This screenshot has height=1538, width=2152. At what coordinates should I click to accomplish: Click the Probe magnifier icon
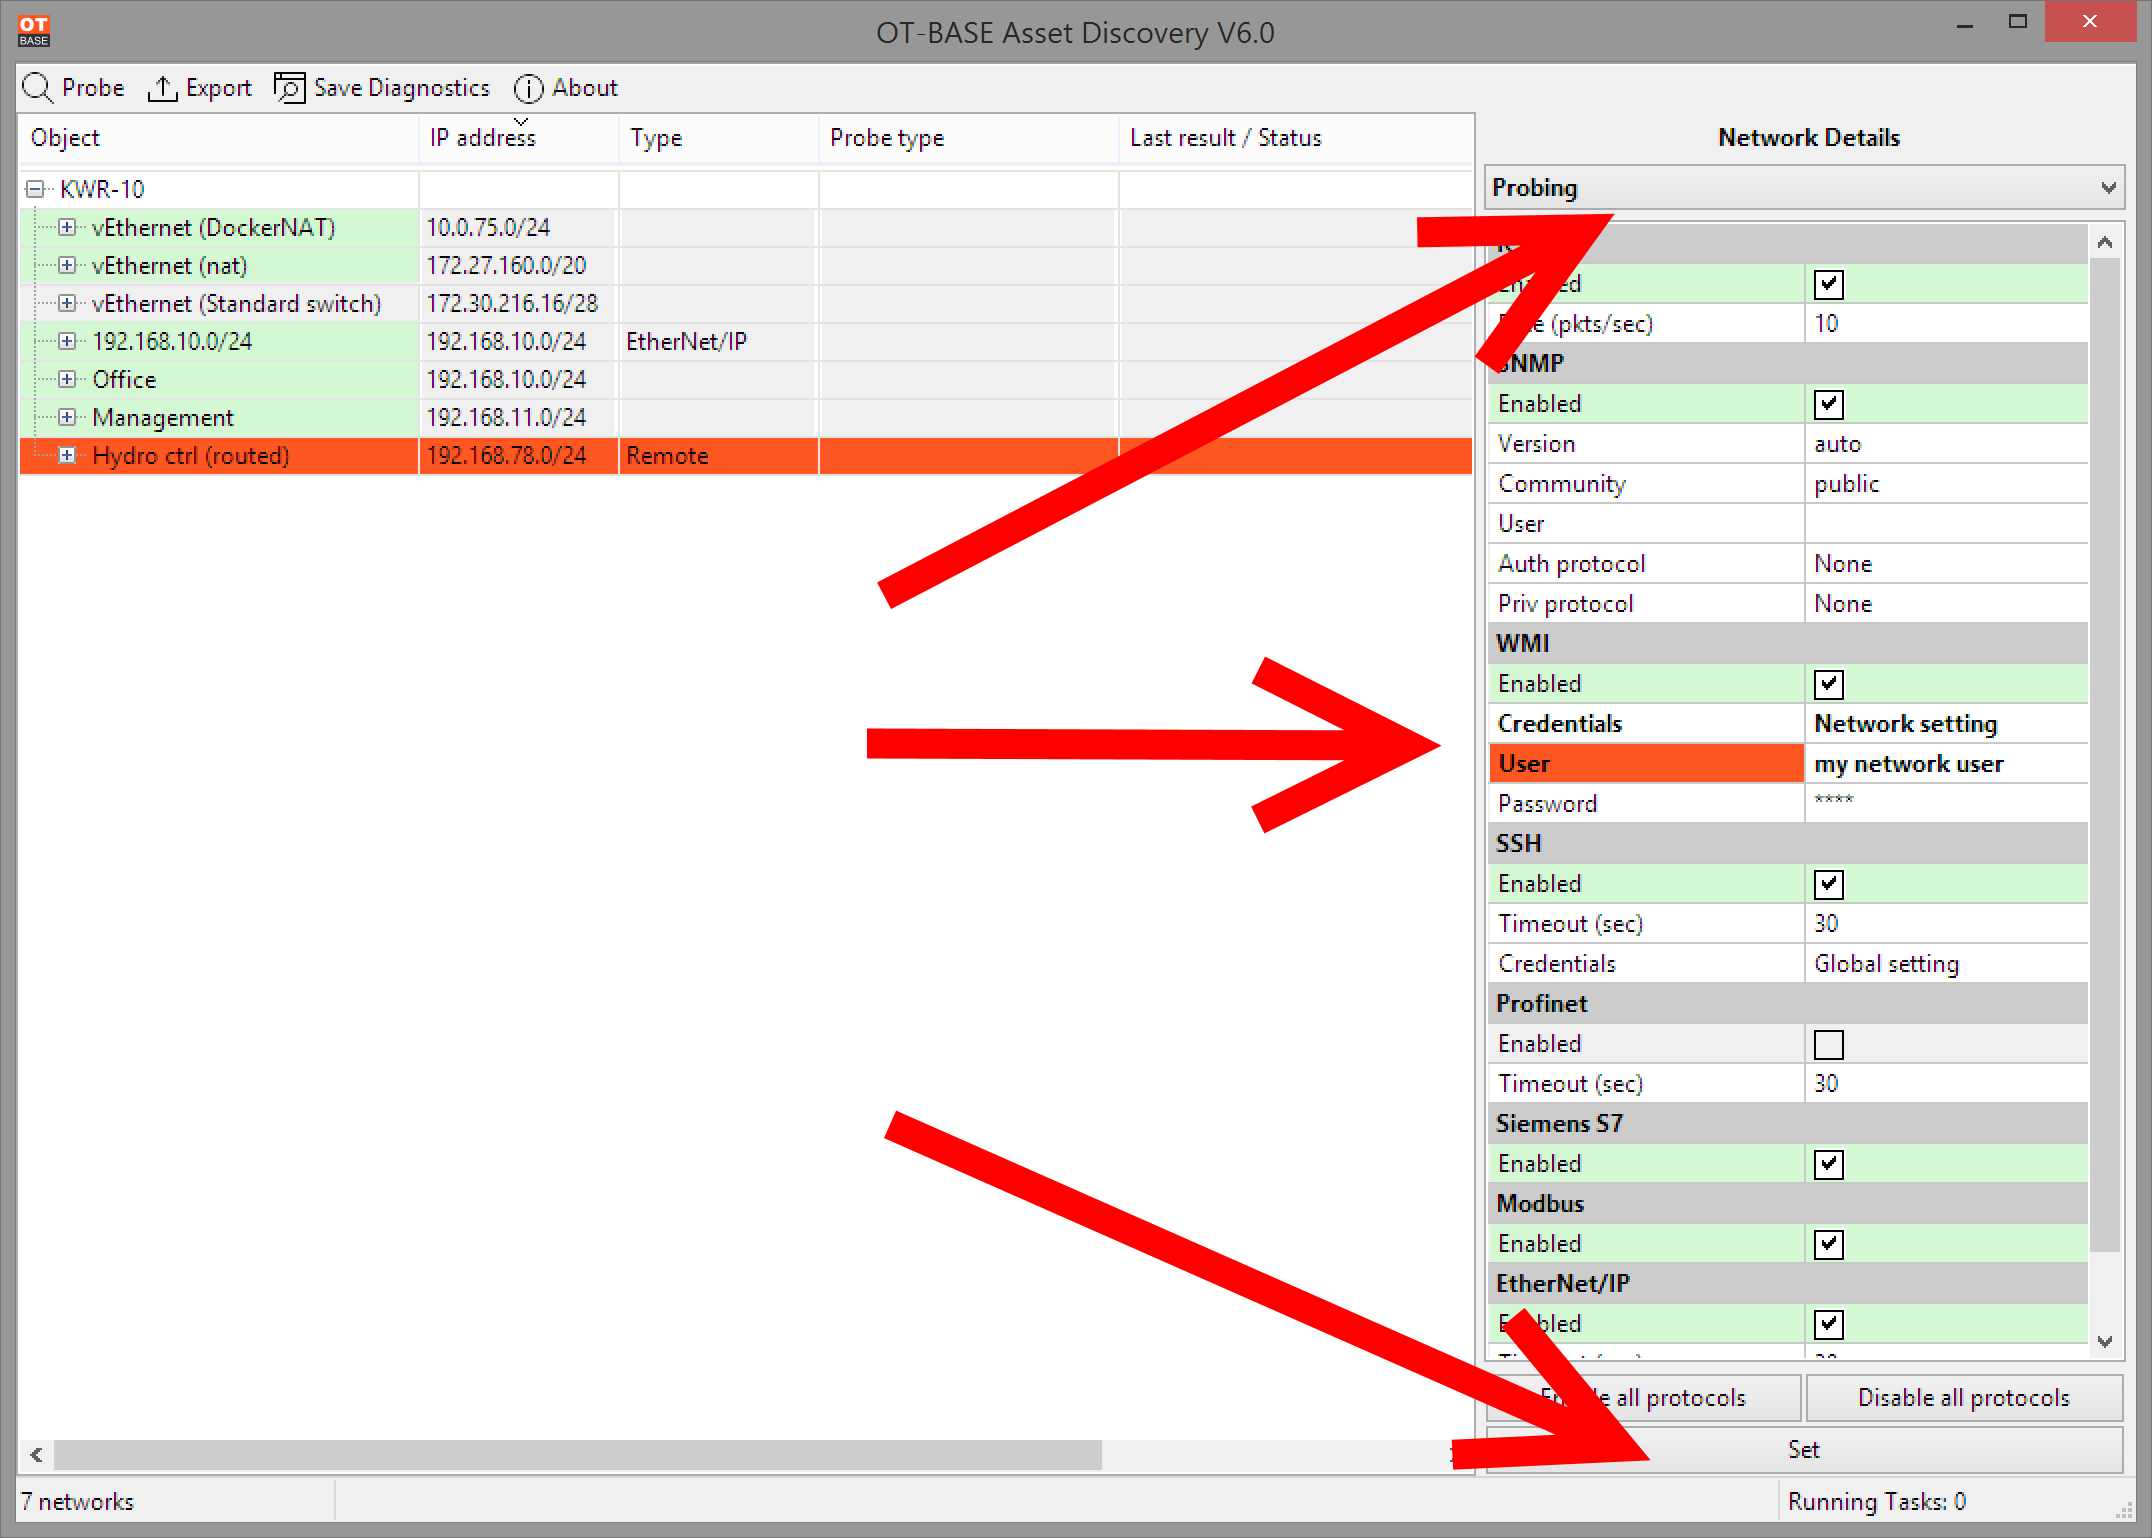(38, 88)
